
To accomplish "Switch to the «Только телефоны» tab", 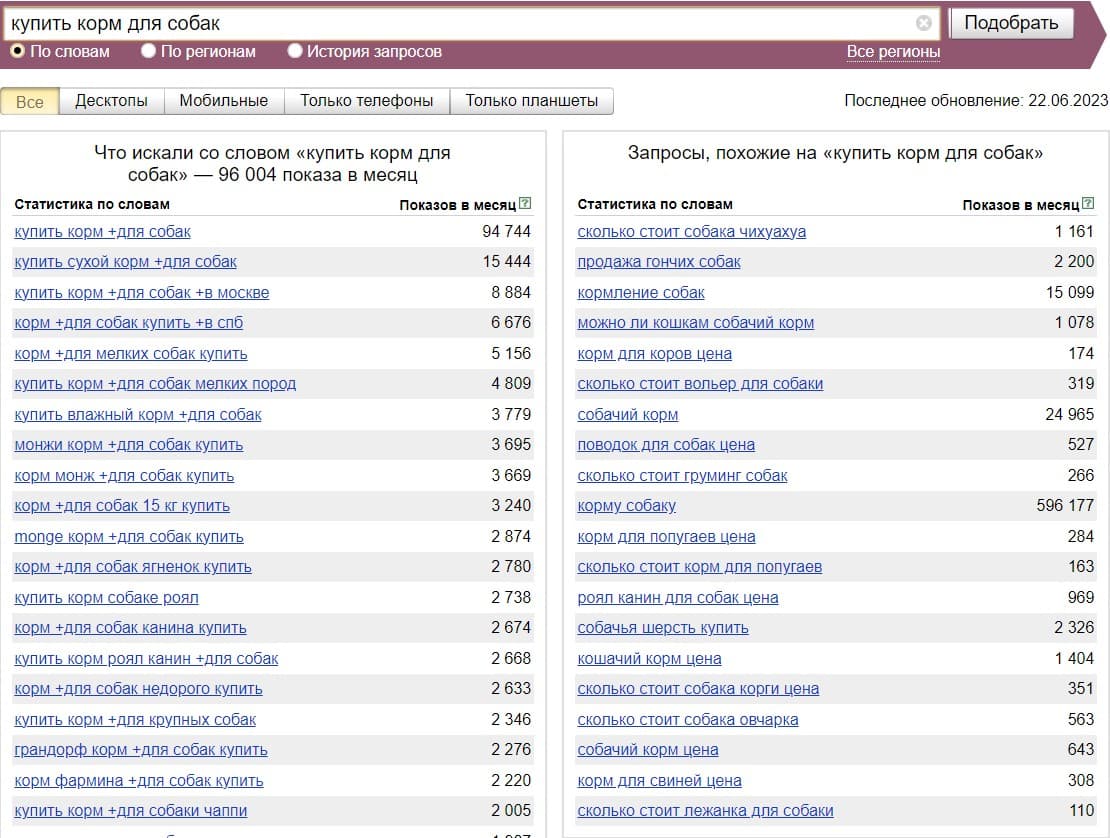I will [367, 101].
